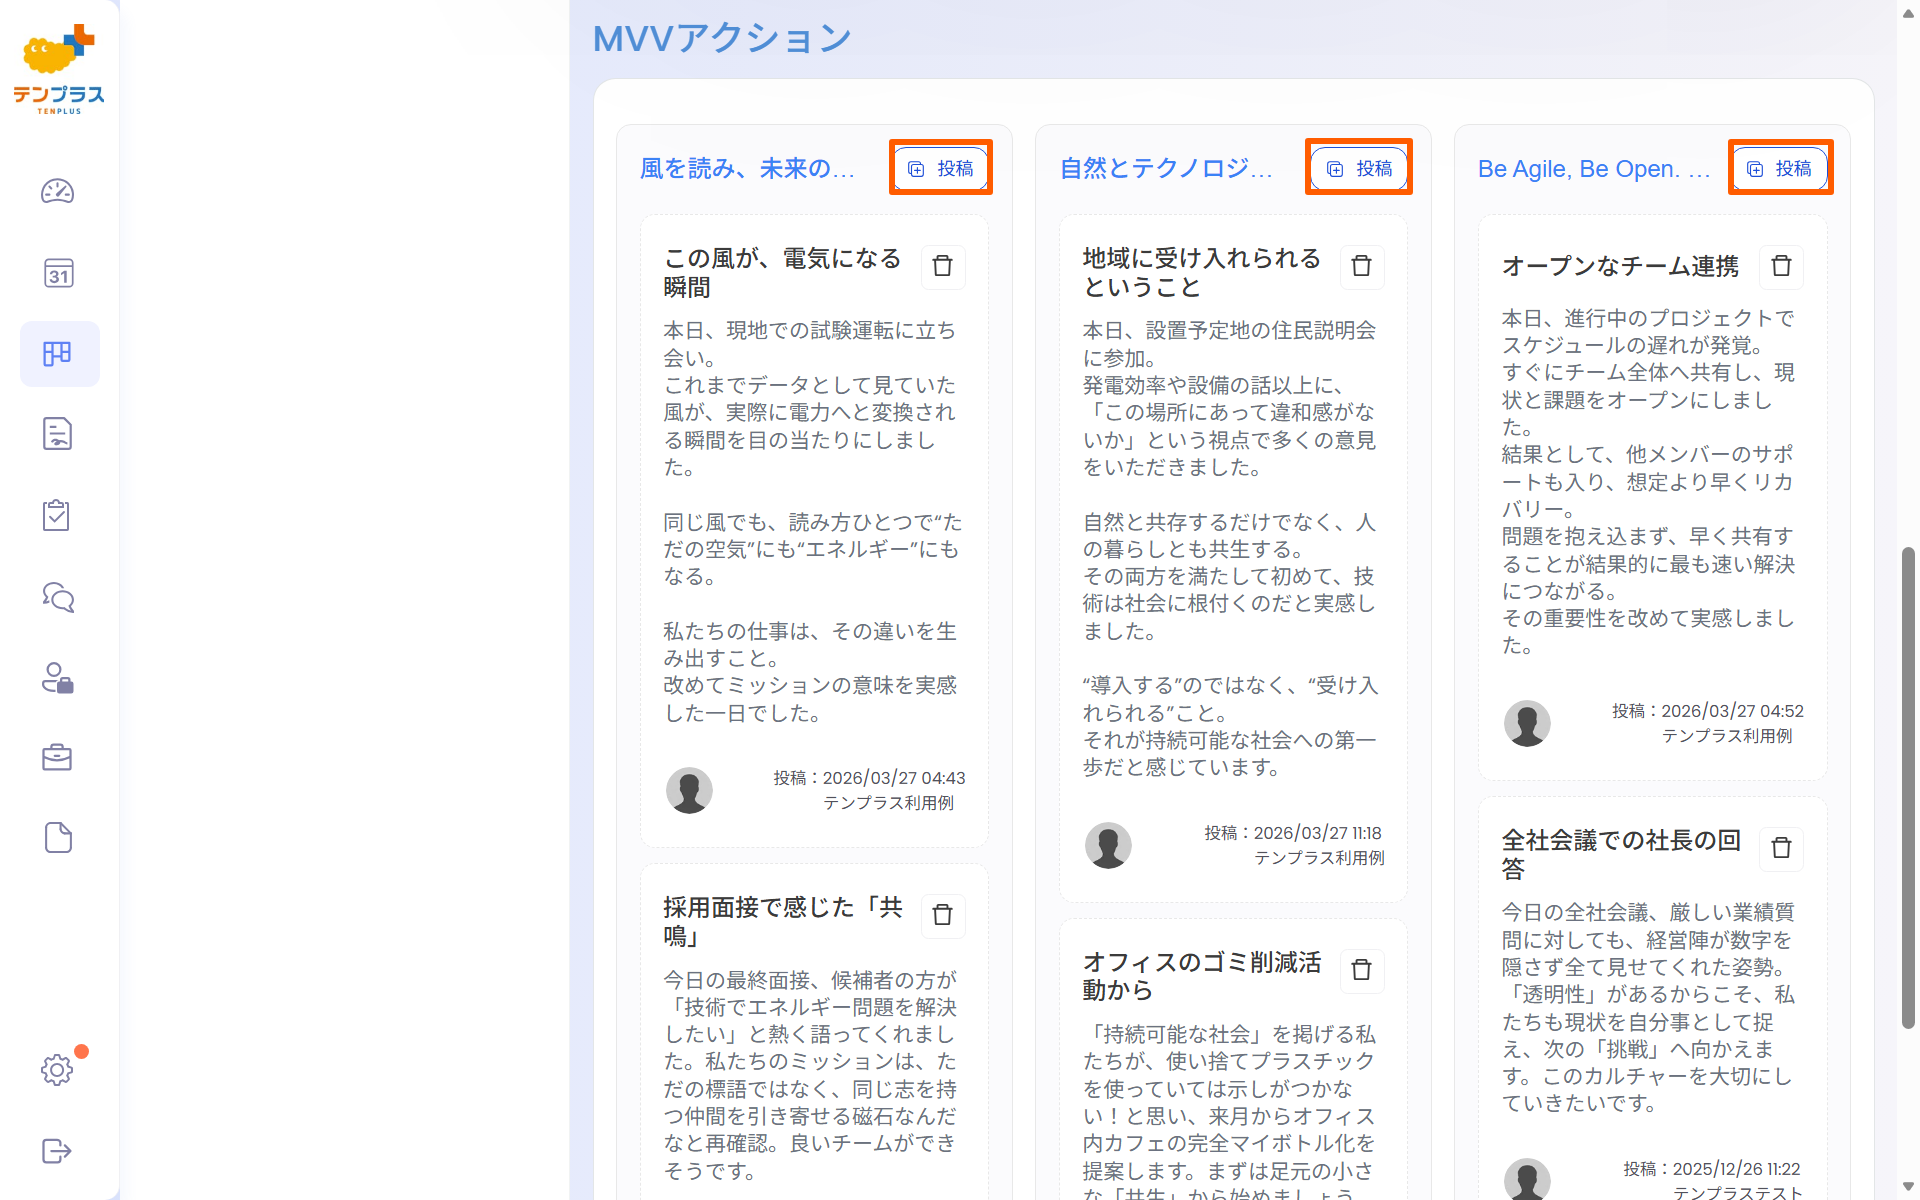Click the 'MVVアクション' heading
The height and width of the screenshot is (1200, 1920).
pos(722,38)
